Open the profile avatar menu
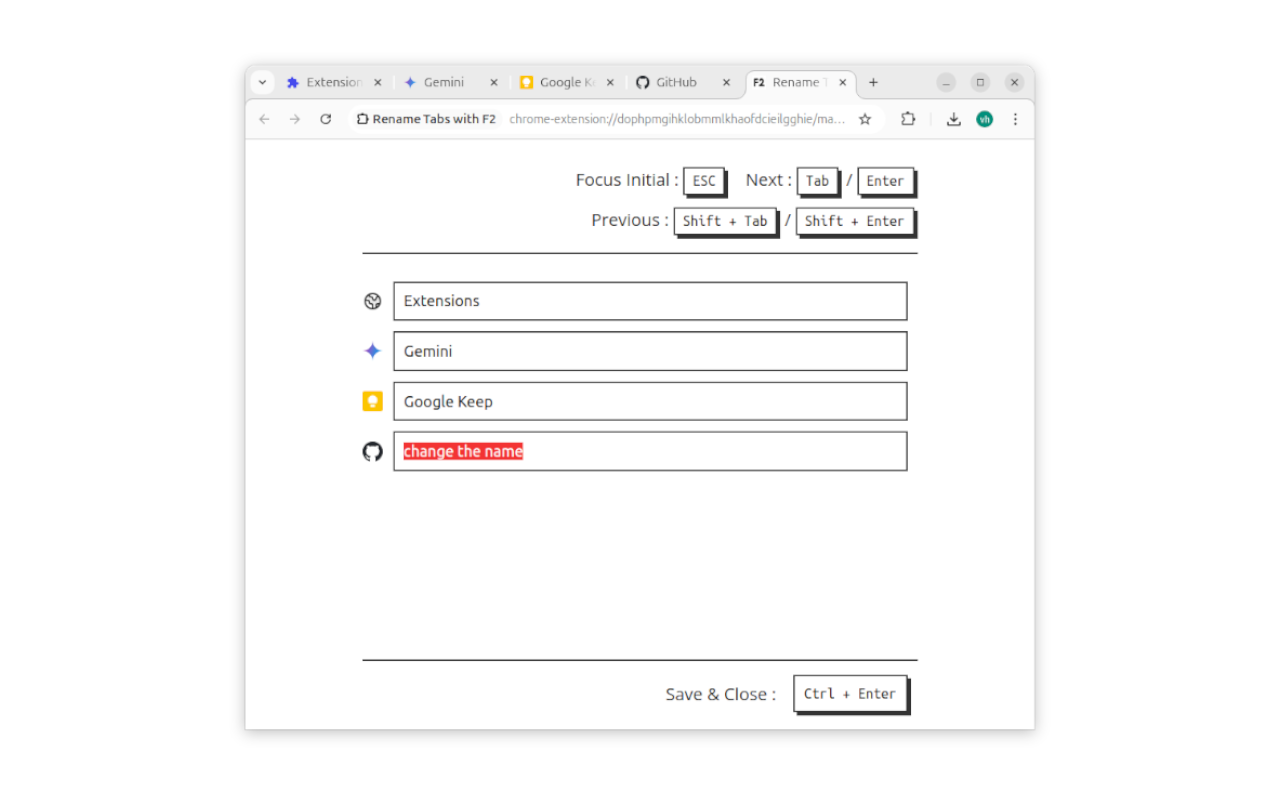 (985, 119)
